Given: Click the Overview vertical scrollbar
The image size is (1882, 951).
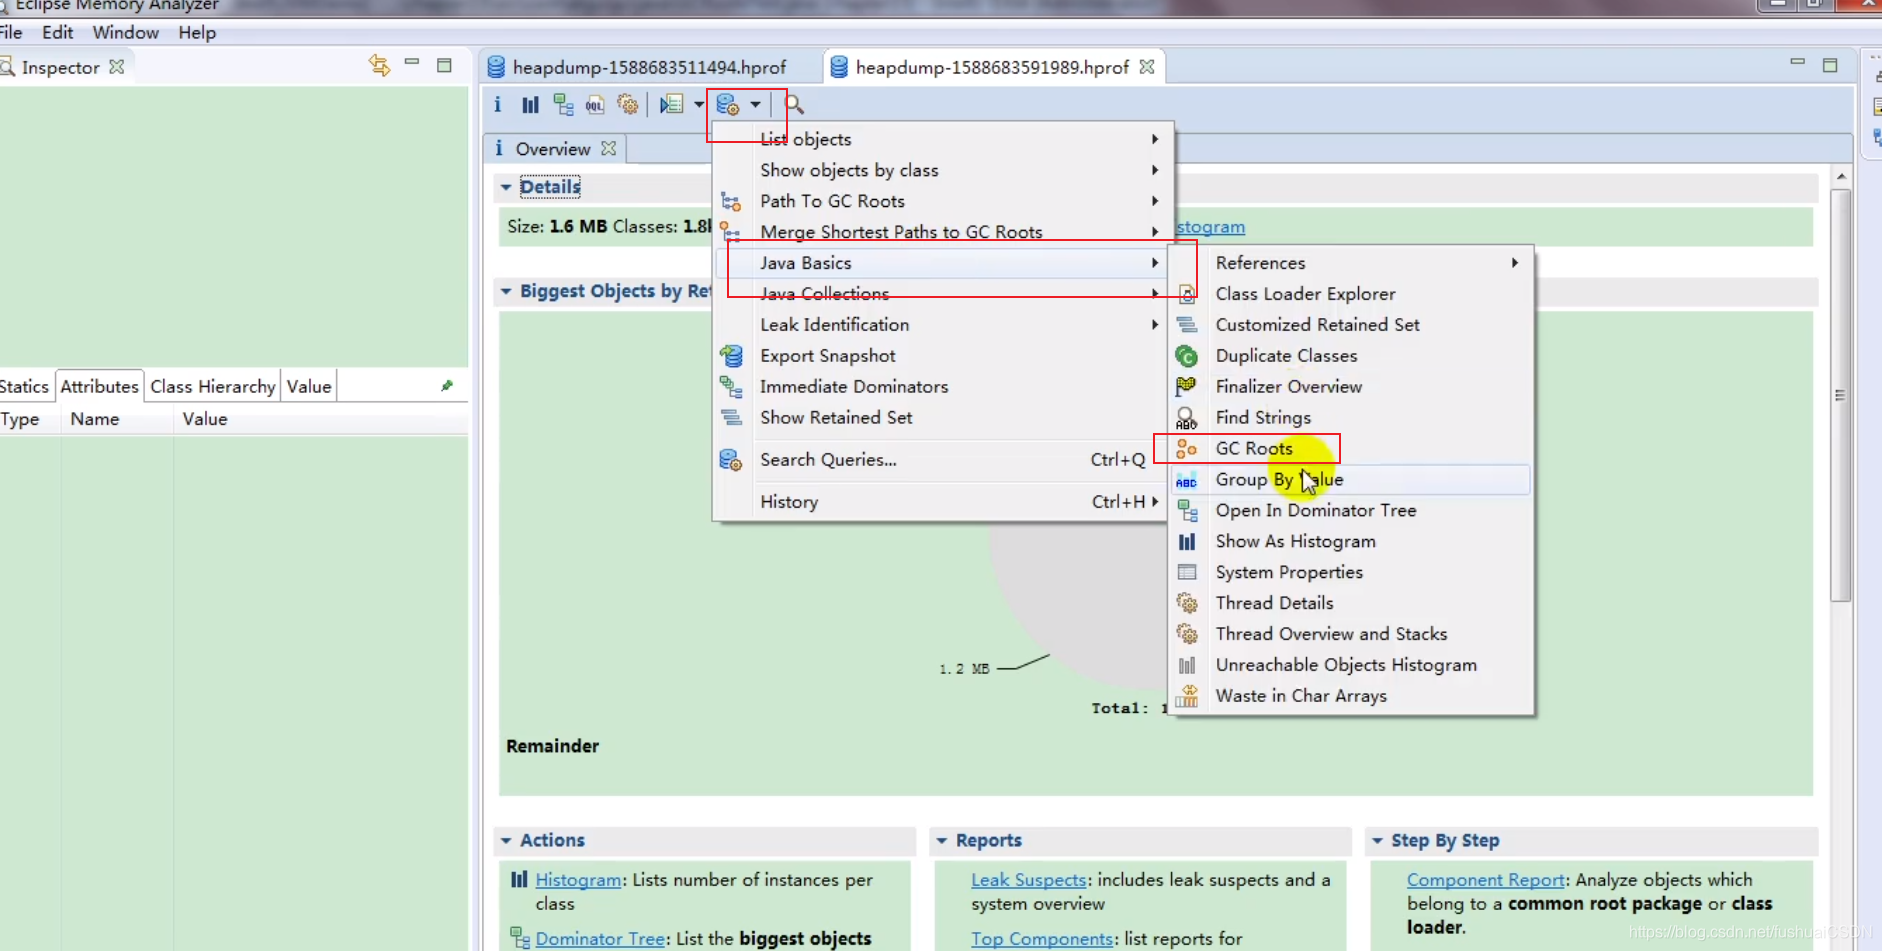Looking at the screenshot, I should (1841, 395).
